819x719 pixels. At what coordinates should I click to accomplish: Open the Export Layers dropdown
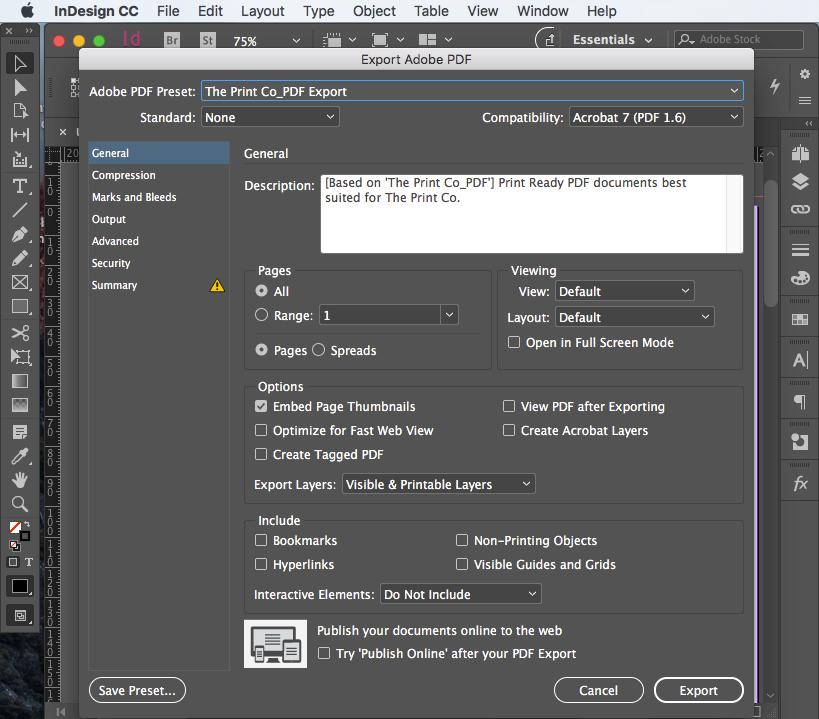[x=437, y=483]
